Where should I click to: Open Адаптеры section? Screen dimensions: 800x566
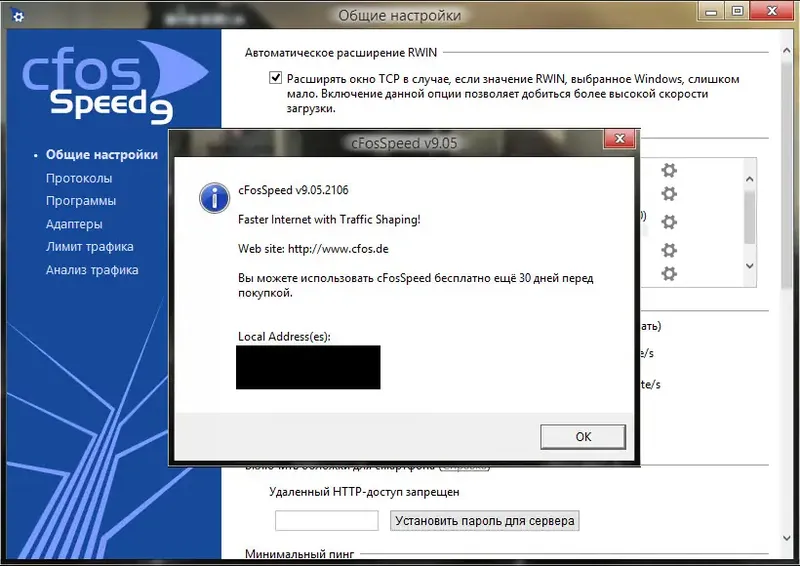[74, 224]
